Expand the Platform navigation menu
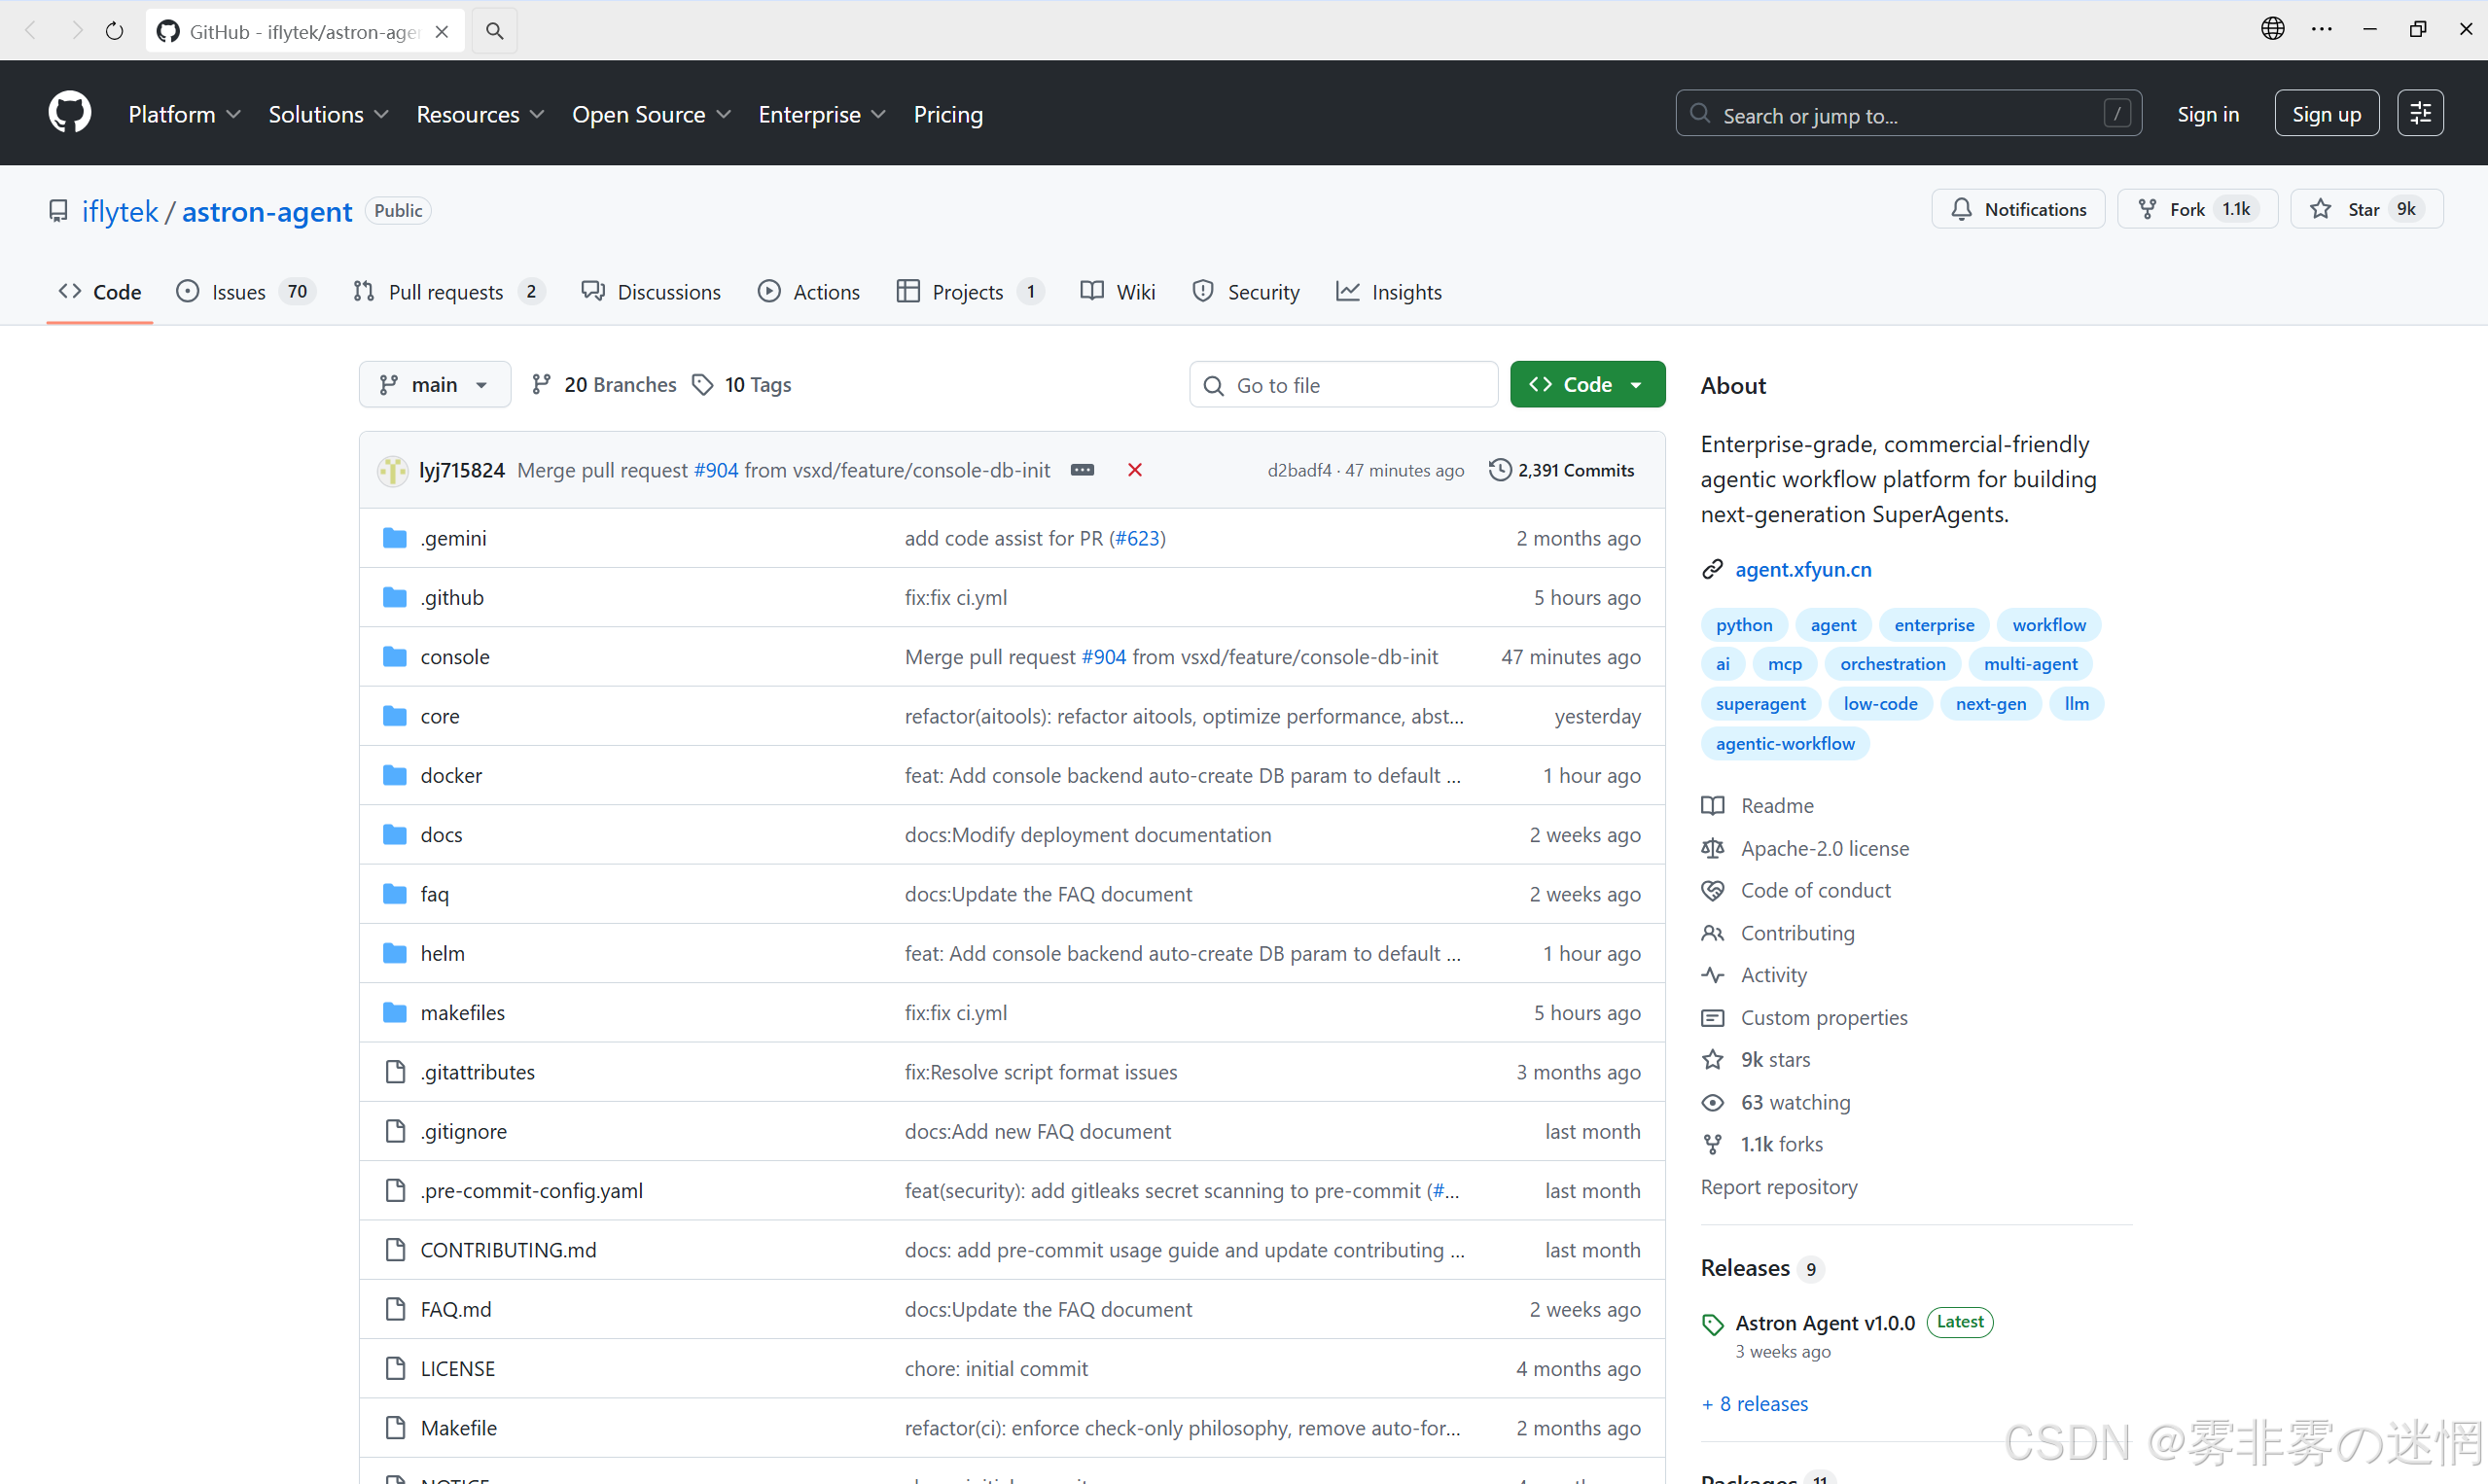Viewport: 2488px width, 1484px height. click(x=184, y=114)
